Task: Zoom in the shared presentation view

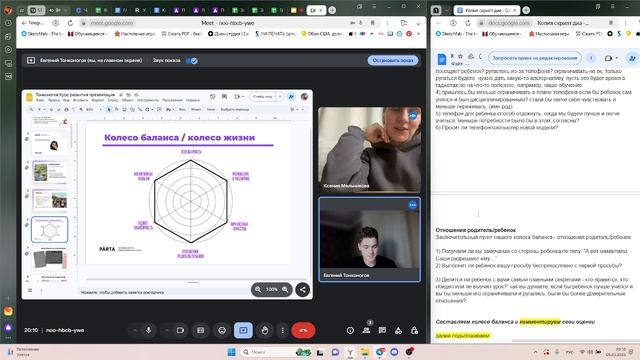Action: pos(285,289)
